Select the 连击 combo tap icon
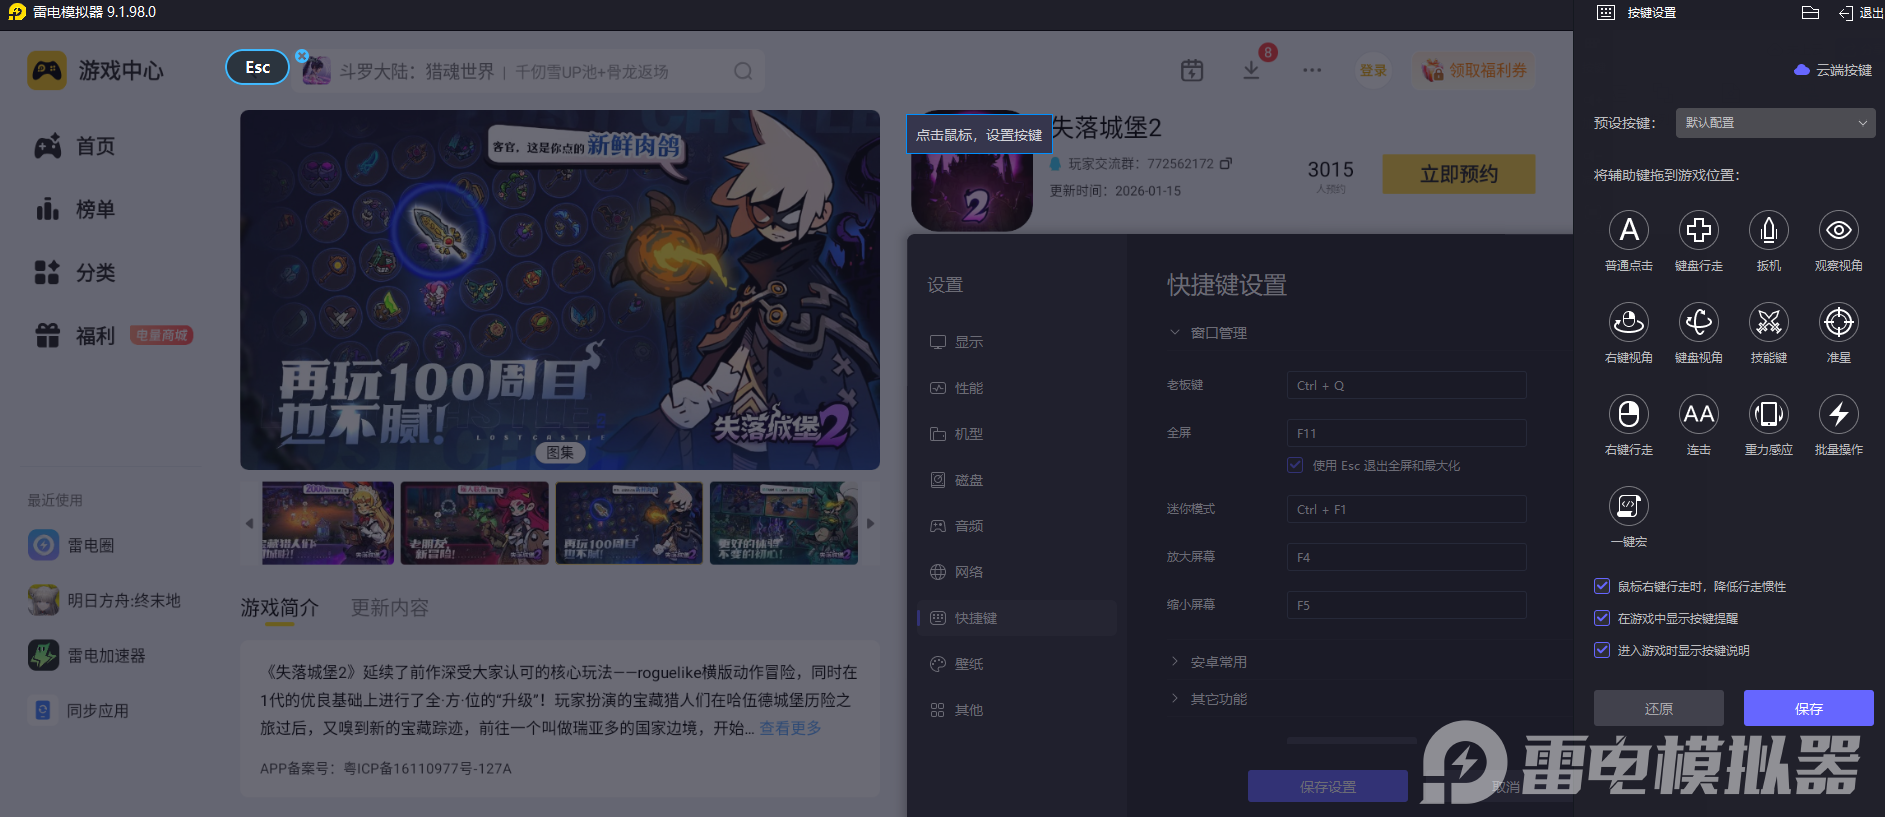 pos(1698,414)
